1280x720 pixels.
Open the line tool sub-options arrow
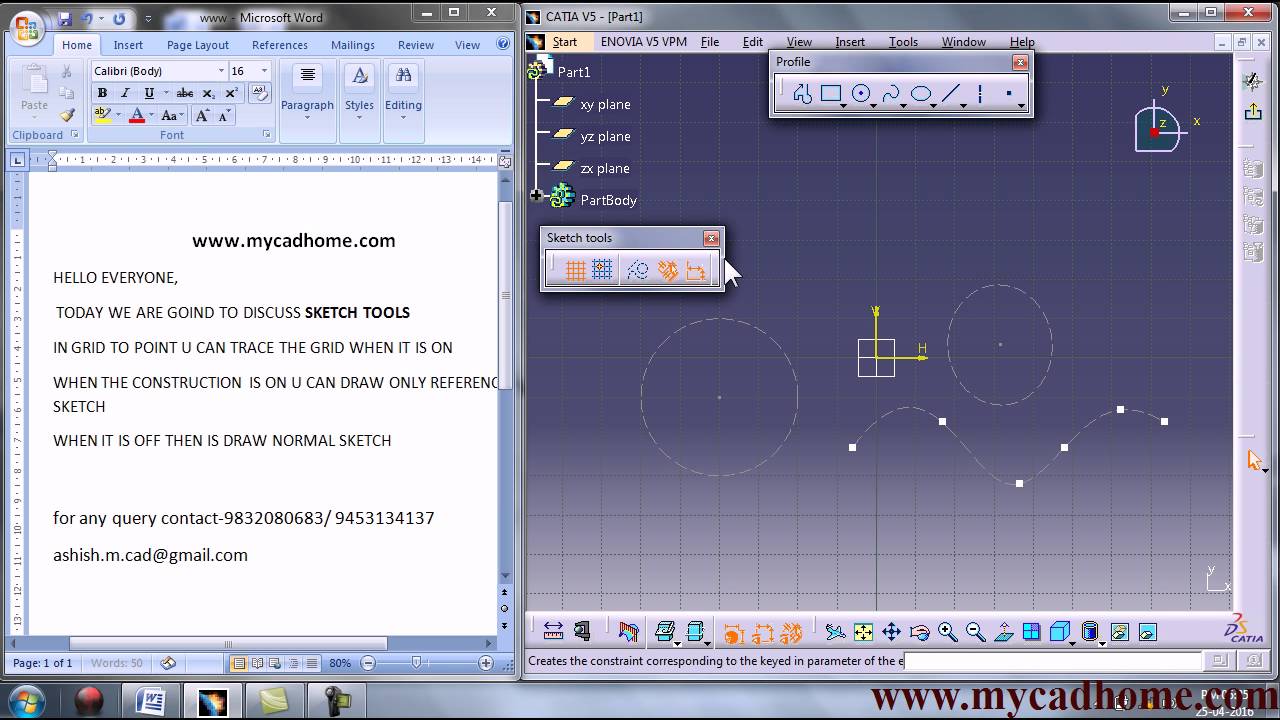[x=964, y=105]
